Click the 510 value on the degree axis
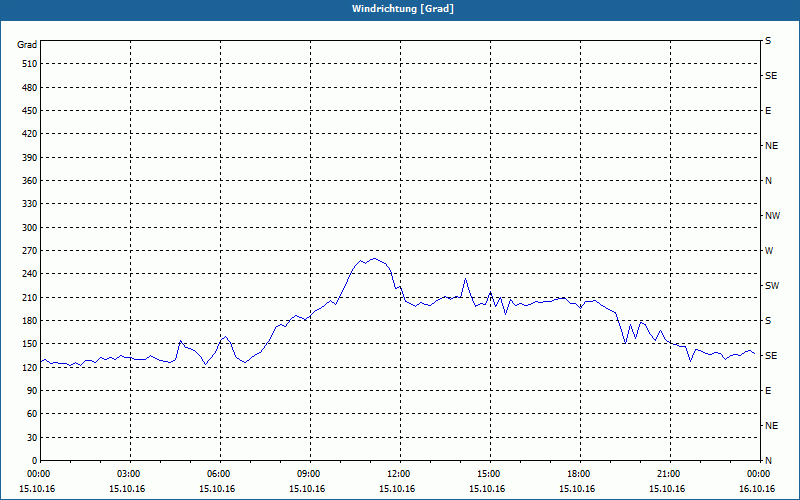This screenshot has height=500, width=800. click(x=29, y=64)
